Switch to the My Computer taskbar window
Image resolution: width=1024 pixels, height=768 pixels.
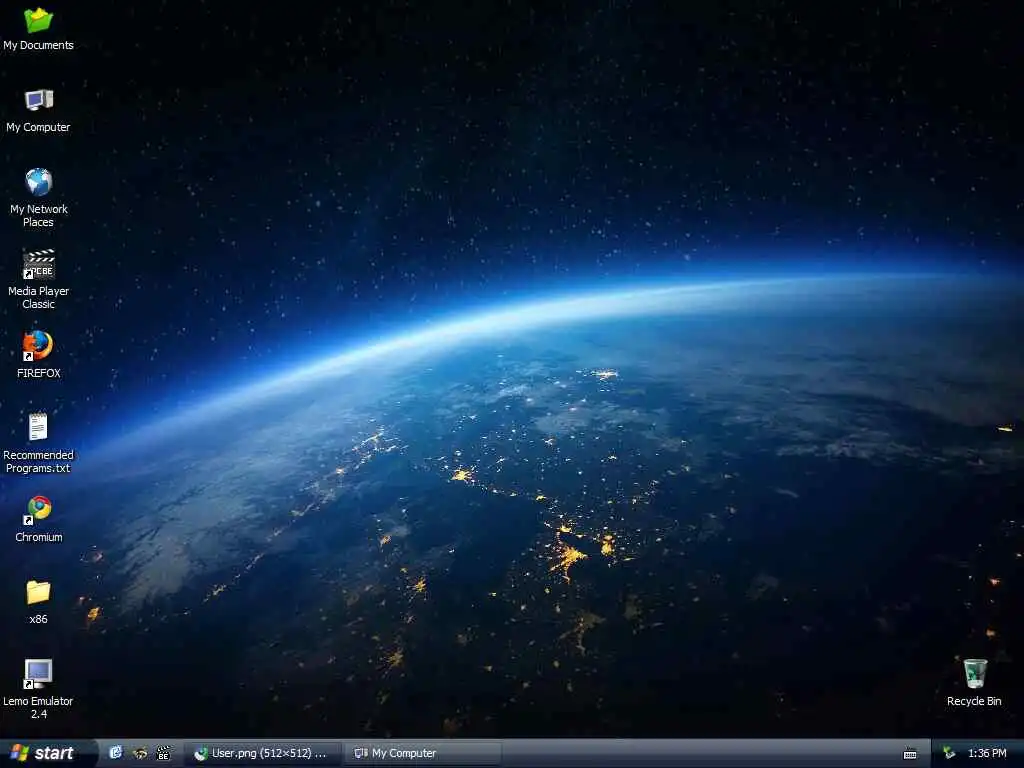[x=423, y=754]
